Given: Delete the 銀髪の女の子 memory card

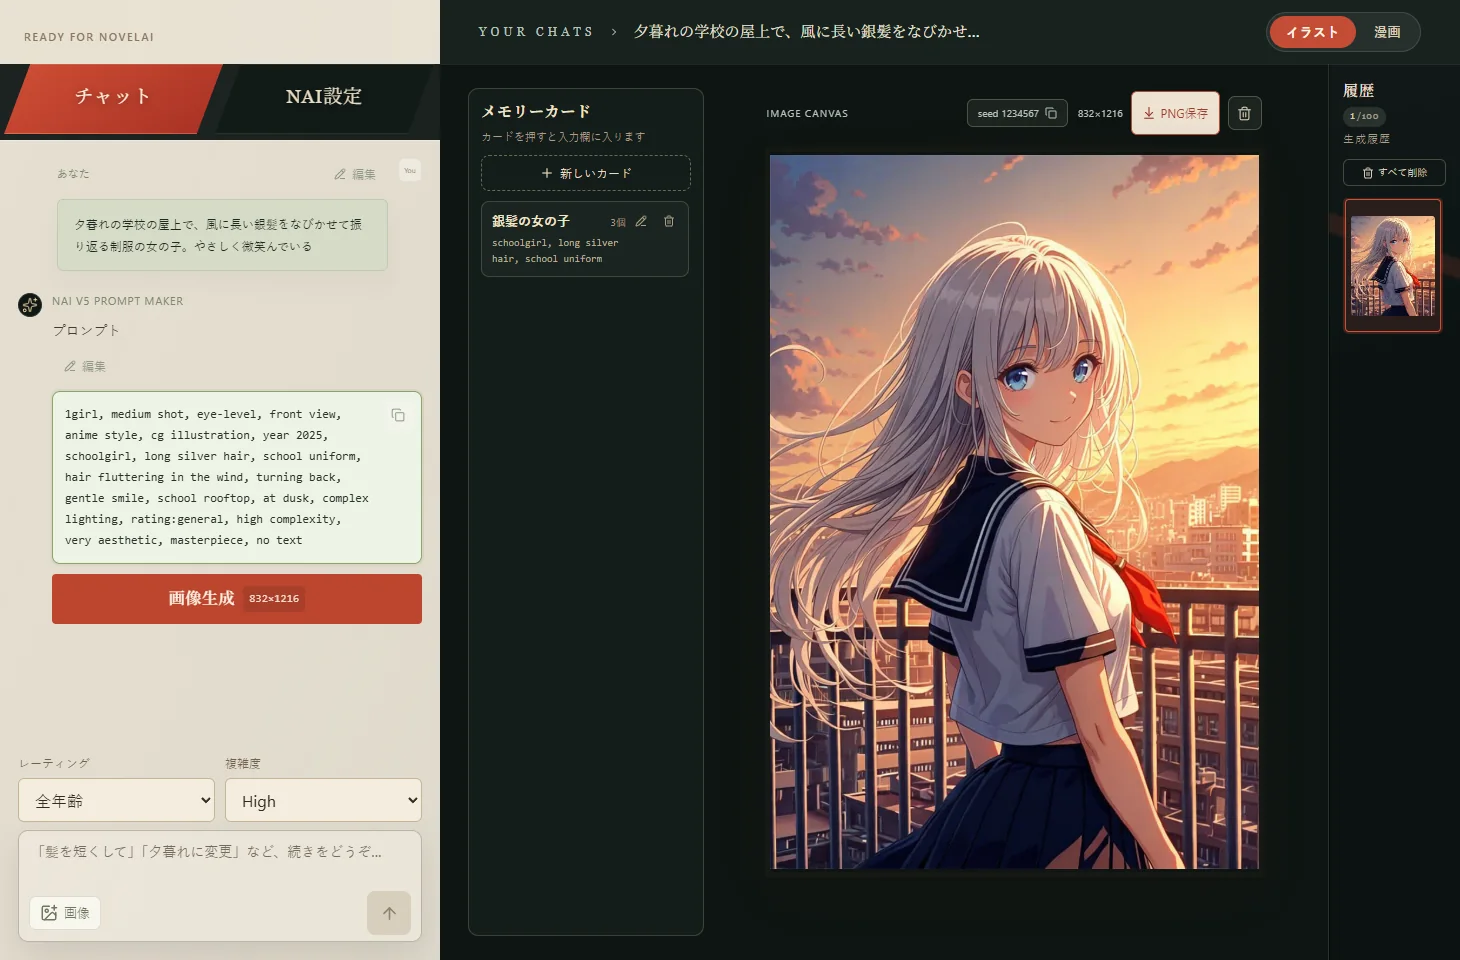Looking at the screenshot, I should coord(669,222).
